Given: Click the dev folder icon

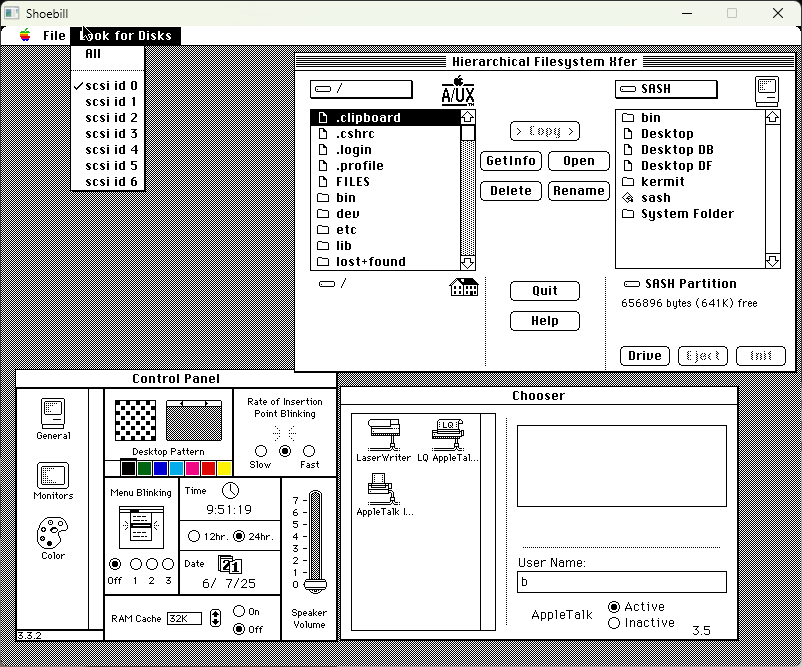Looking at the screenshot, I should [323, 214].
